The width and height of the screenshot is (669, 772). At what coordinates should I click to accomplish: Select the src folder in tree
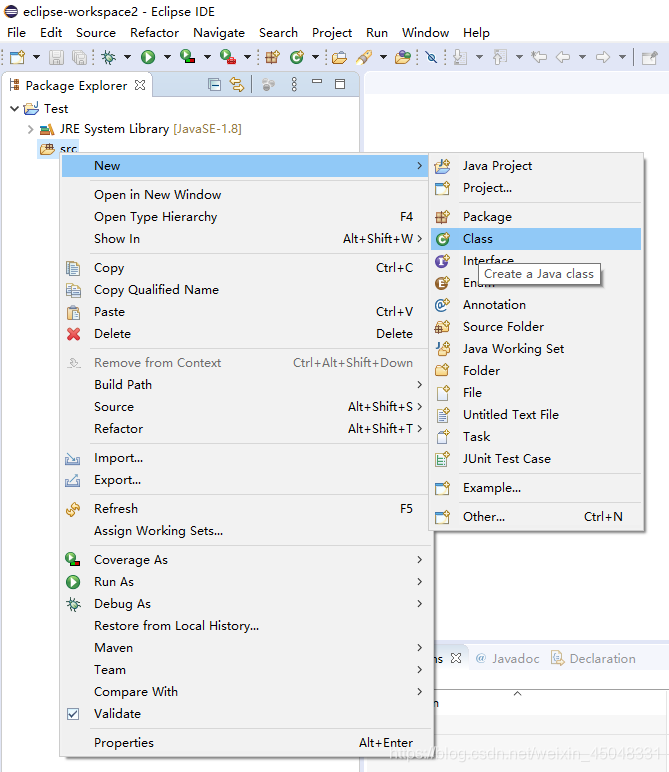click(x=59, y=149)
